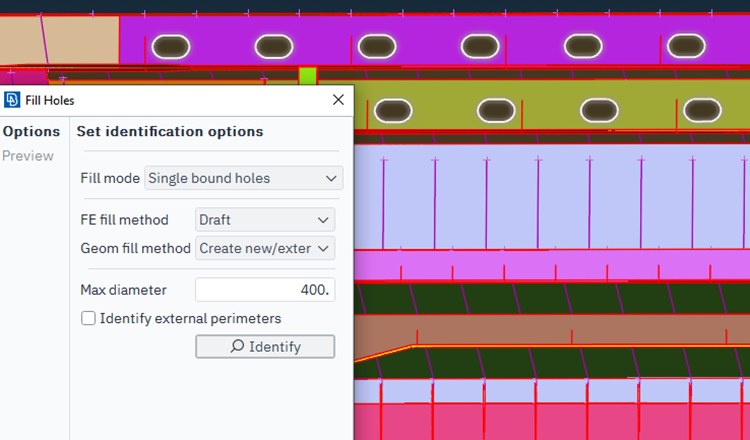The image size is (750, 440).
Task: Click the Identify button
Action: point(265,346)
